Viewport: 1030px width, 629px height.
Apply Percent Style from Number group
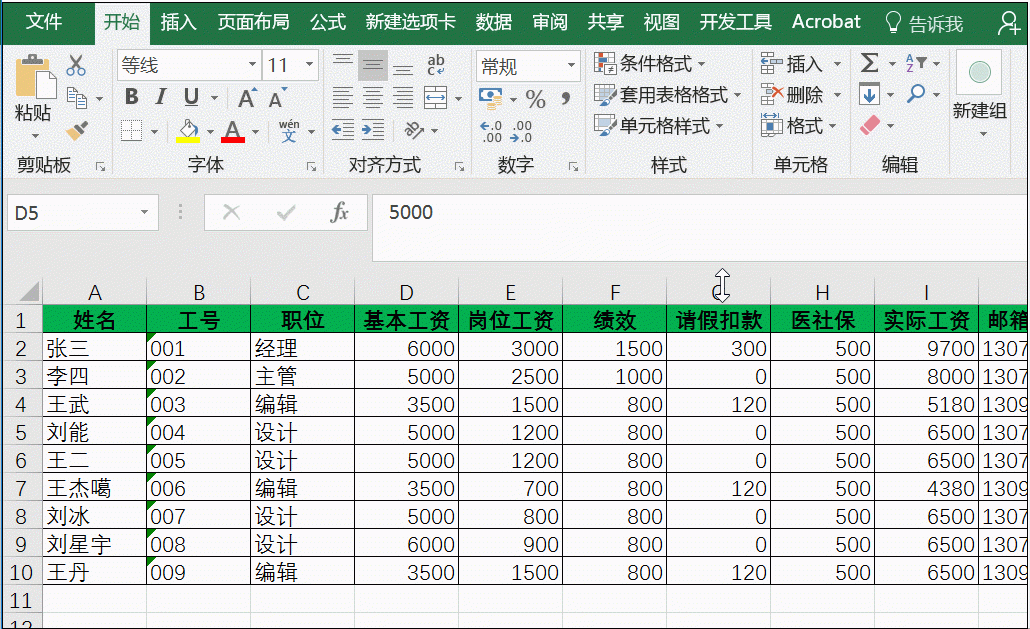pos(536,98)
